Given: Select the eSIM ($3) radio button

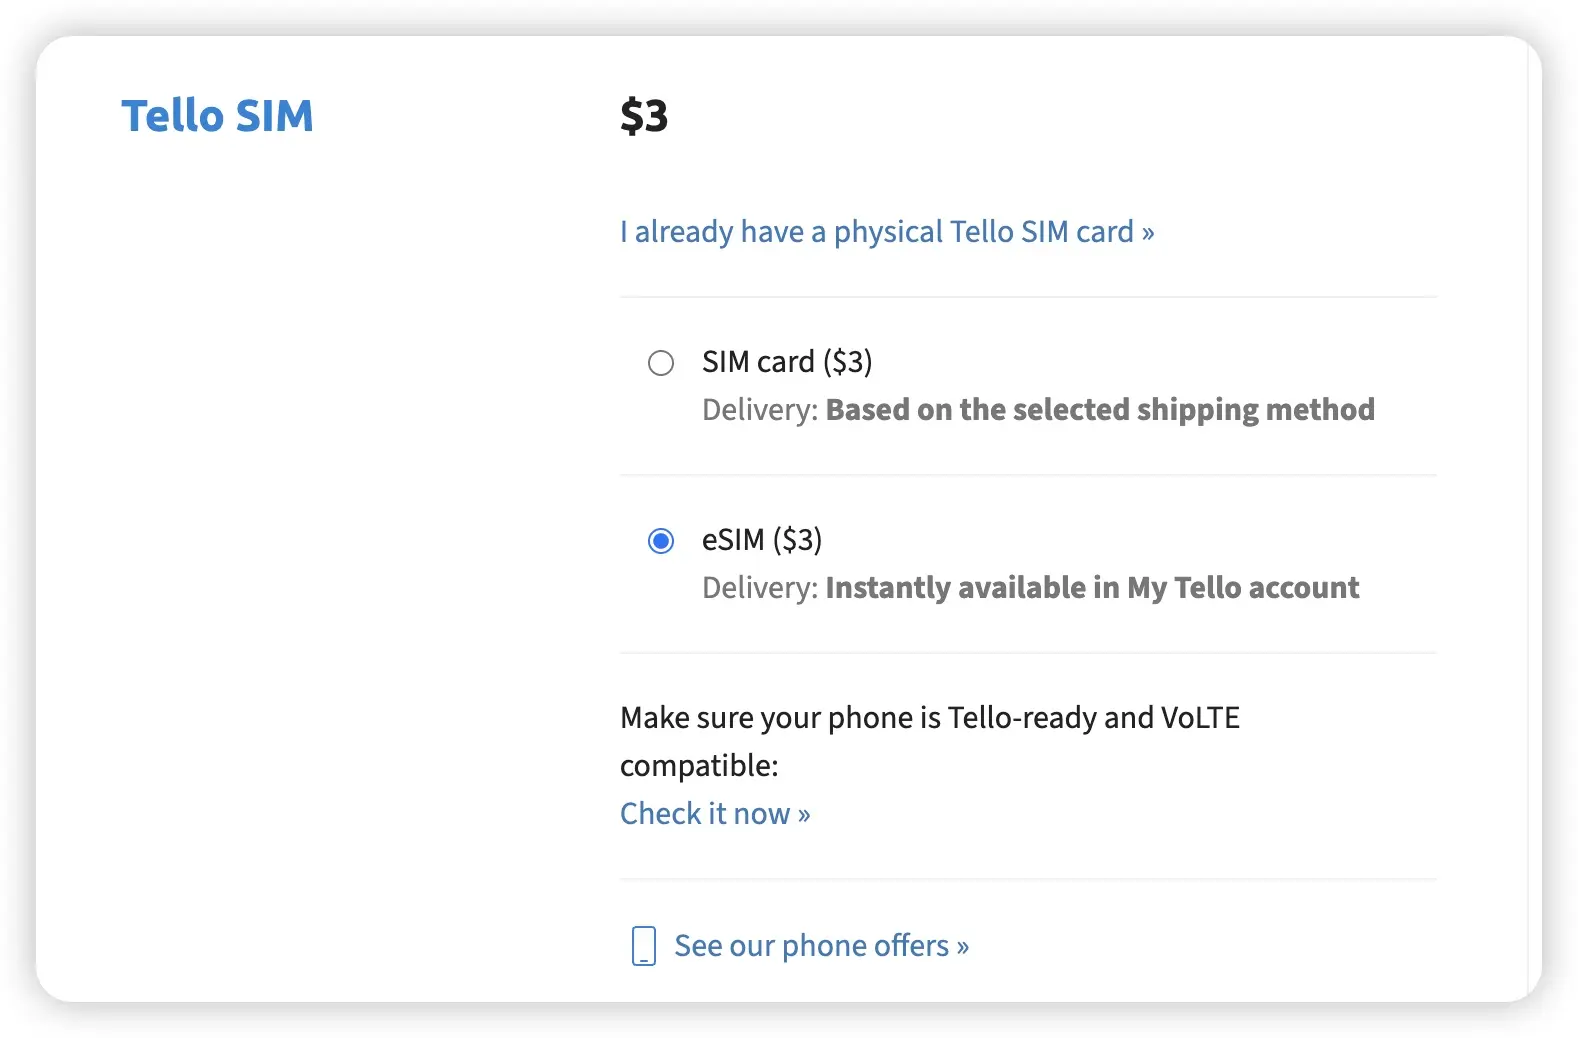Looking at the screenshot, I should (661, 541).
